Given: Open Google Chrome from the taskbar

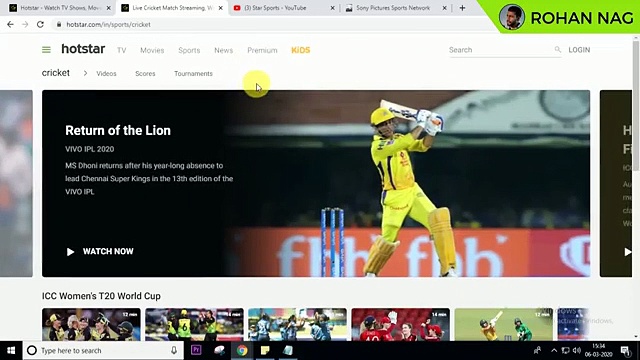Looking at the screenshot, I should (x=242, y=350).
